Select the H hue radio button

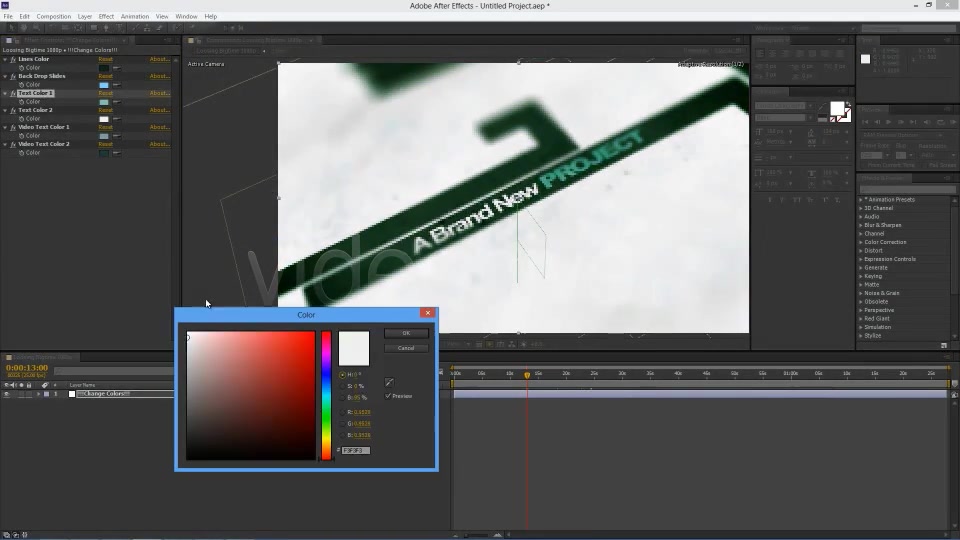pyautogui.click(x=342, y=375)
